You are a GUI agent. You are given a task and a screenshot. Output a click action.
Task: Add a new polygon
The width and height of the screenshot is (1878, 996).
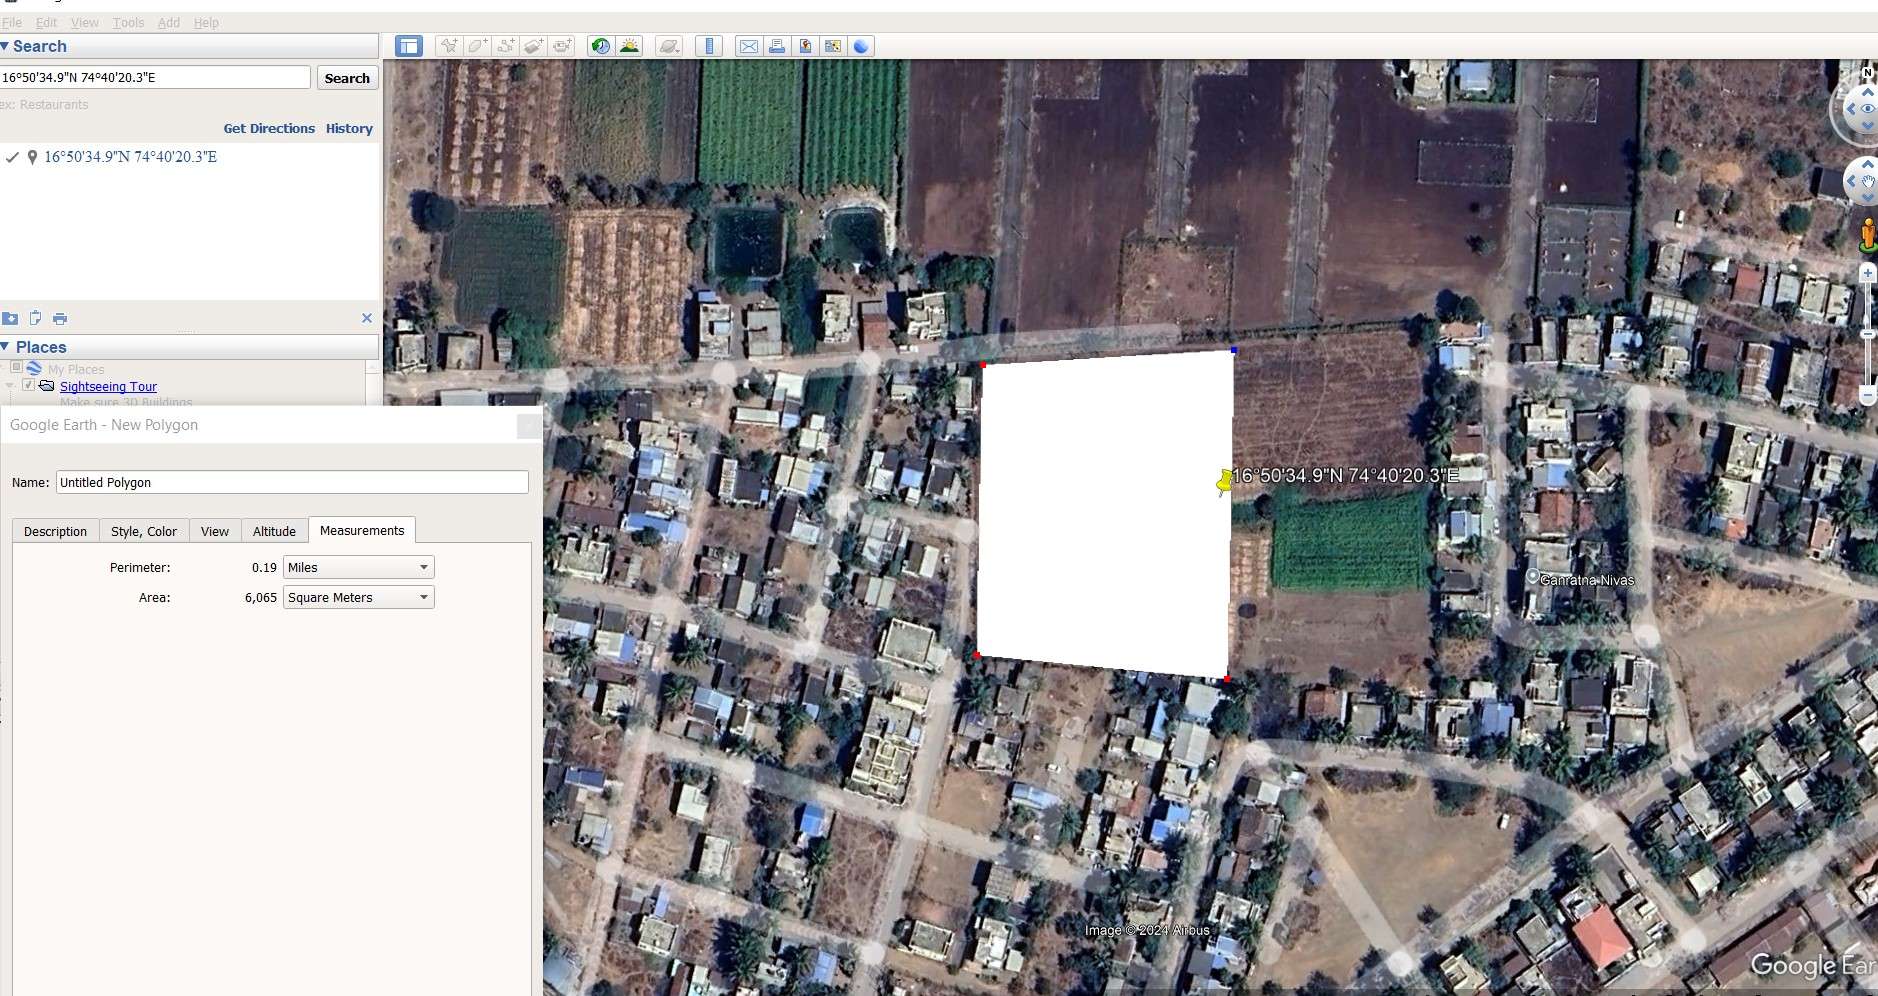pyautogui.click(x=477, y=46)
